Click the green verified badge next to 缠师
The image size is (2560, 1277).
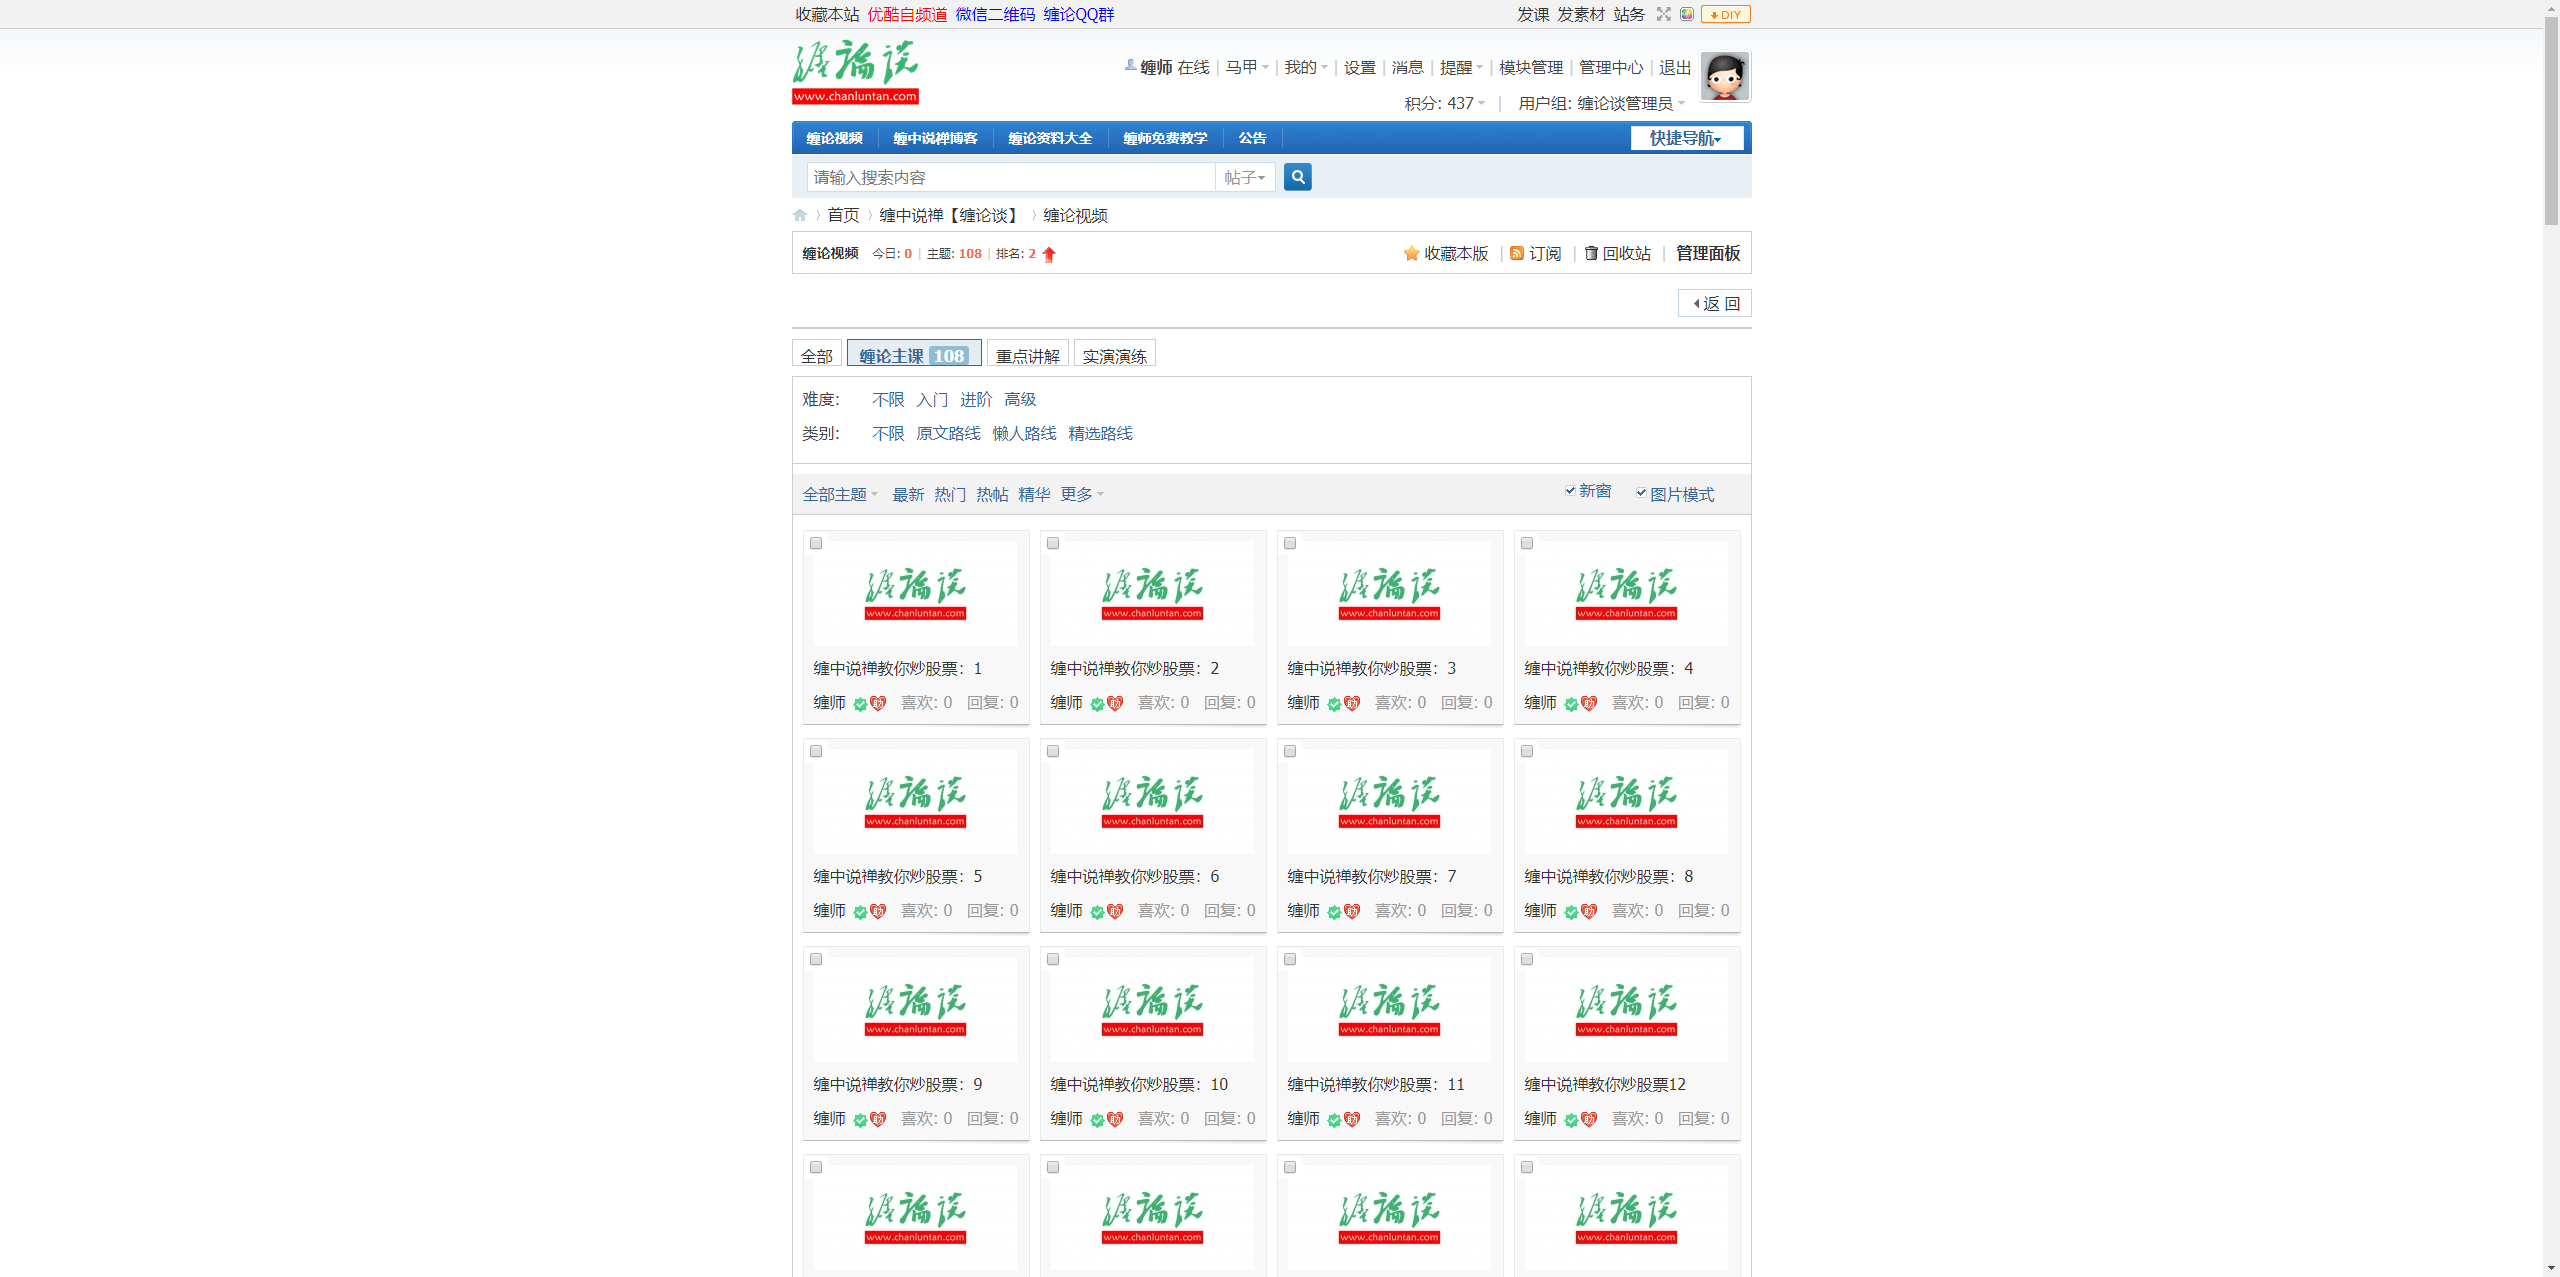861,704
